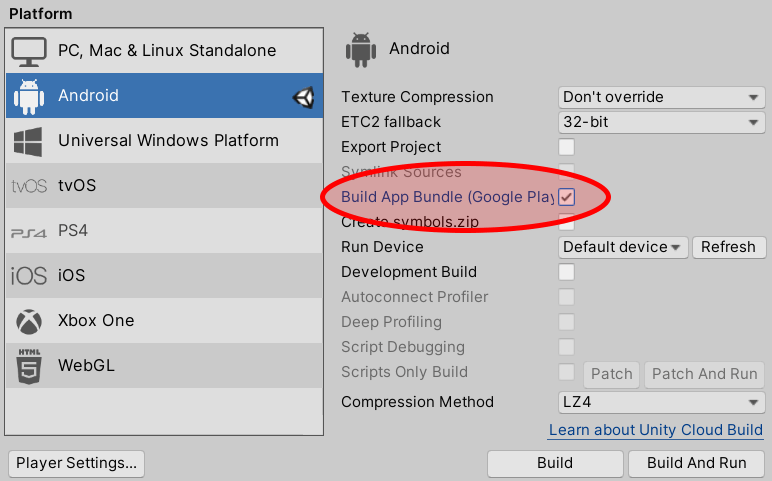
Task: Follow the Learn about Unity Cloud Build link
Action: [655, 430]
